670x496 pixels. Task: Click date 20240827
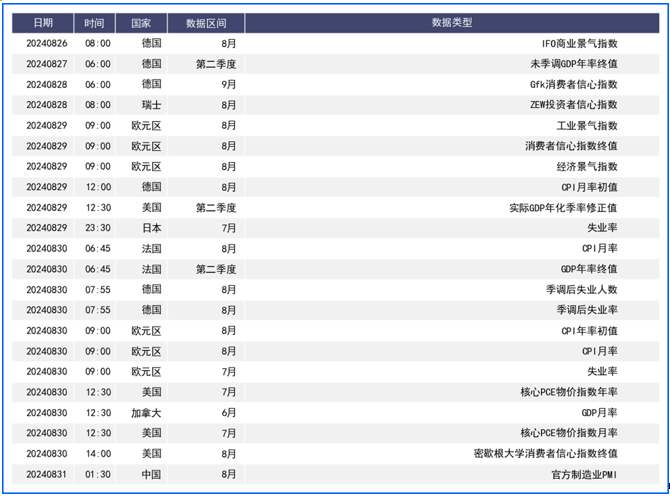point(47,64)
